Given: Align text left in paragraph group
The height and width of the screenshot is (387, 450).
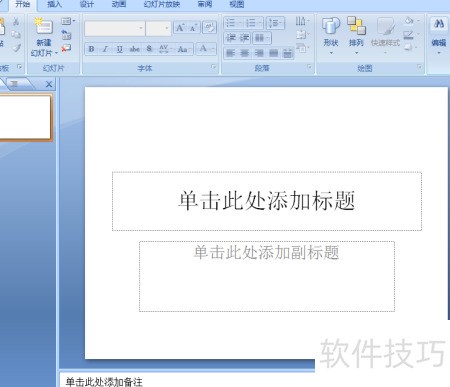Looking at the screenshot, I should (x=230, y=53).
